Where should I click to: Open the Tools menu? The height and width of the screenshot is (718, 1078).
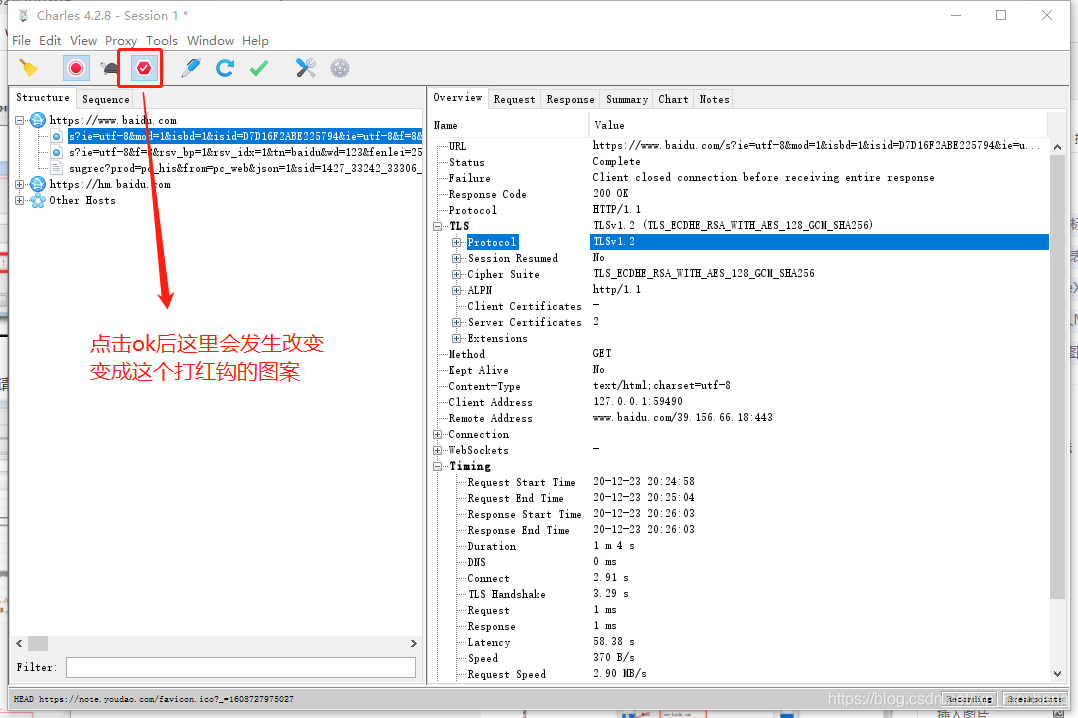point(162,41)
